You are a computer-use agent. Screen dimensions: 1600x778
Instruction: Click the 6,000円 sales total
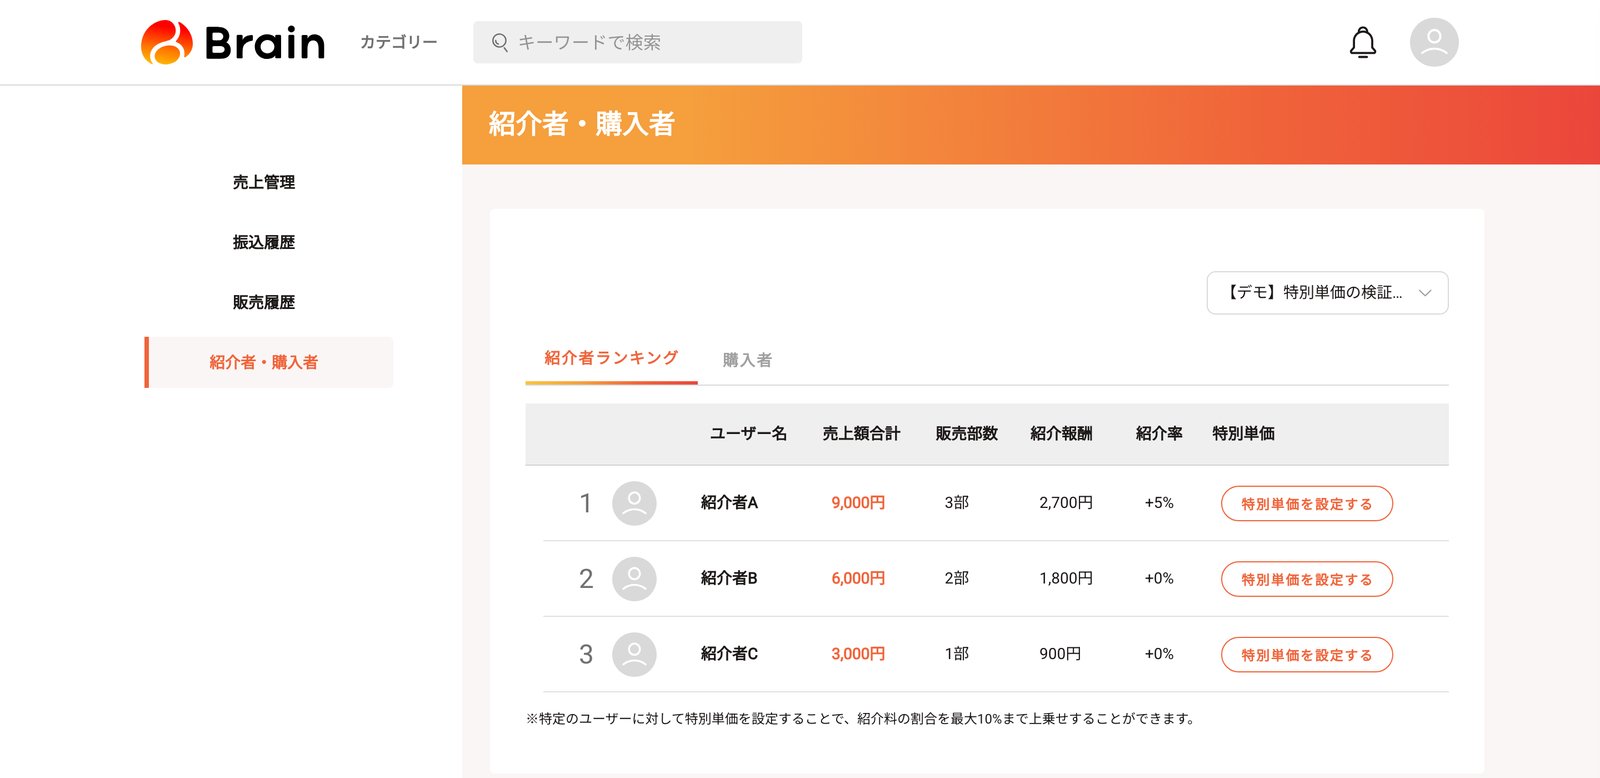(858, 578)
